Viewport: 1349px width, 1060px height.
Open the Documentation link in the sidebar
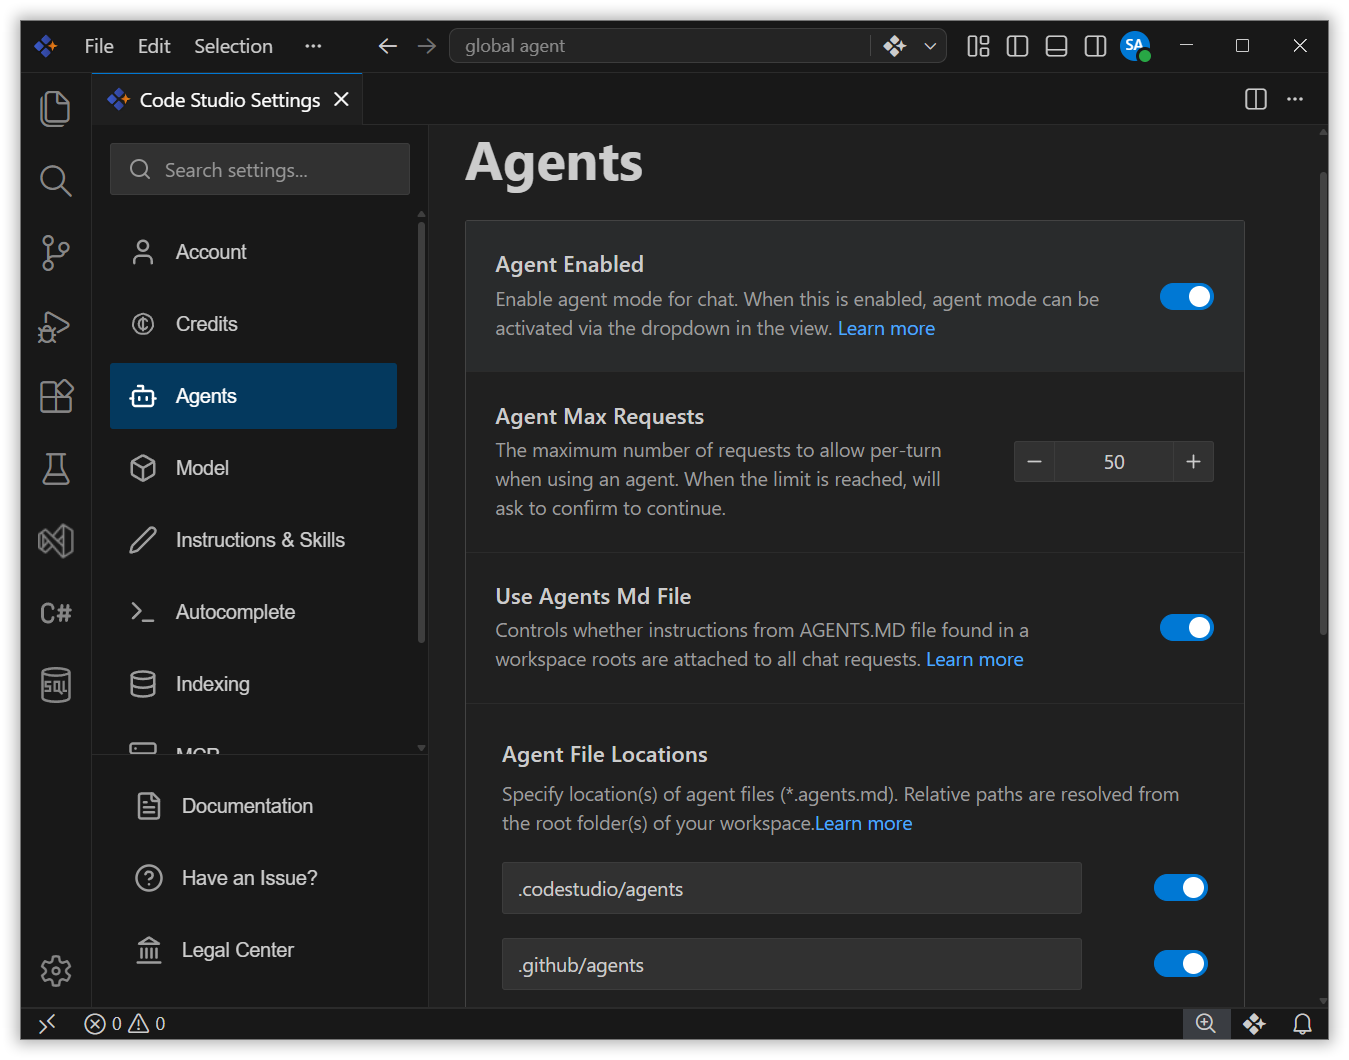coord(247,806)
